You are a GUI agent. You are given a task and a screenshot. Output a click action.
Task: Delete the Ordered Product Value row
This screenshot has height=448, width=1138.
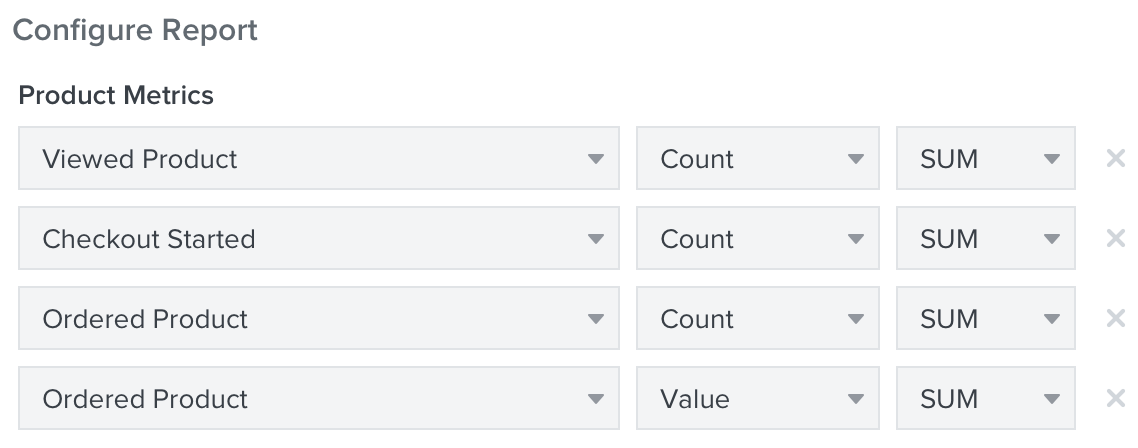[1116, 398]
